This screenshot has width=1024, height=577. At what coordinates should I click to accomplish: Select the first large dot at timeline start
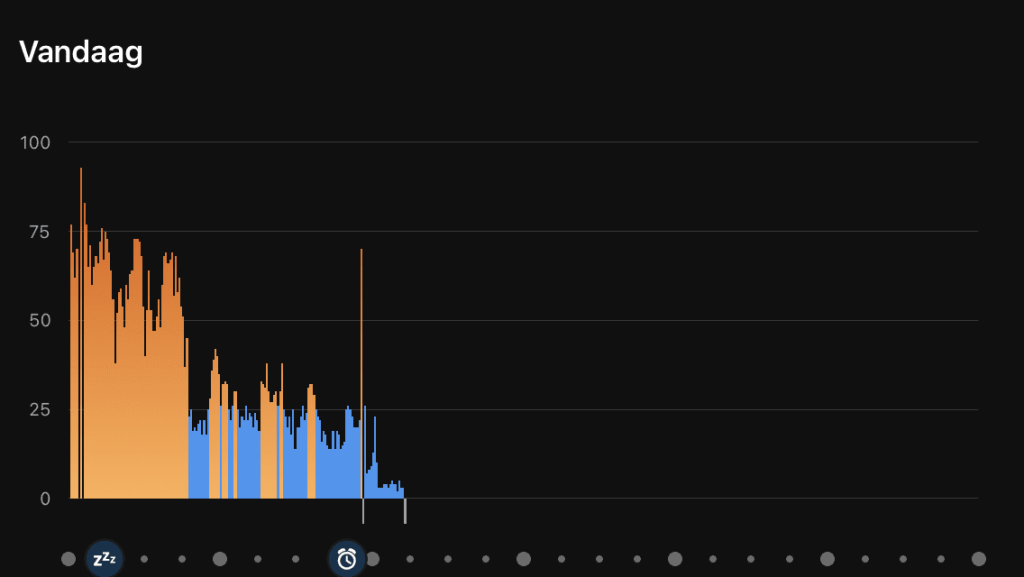coord(68,559)
